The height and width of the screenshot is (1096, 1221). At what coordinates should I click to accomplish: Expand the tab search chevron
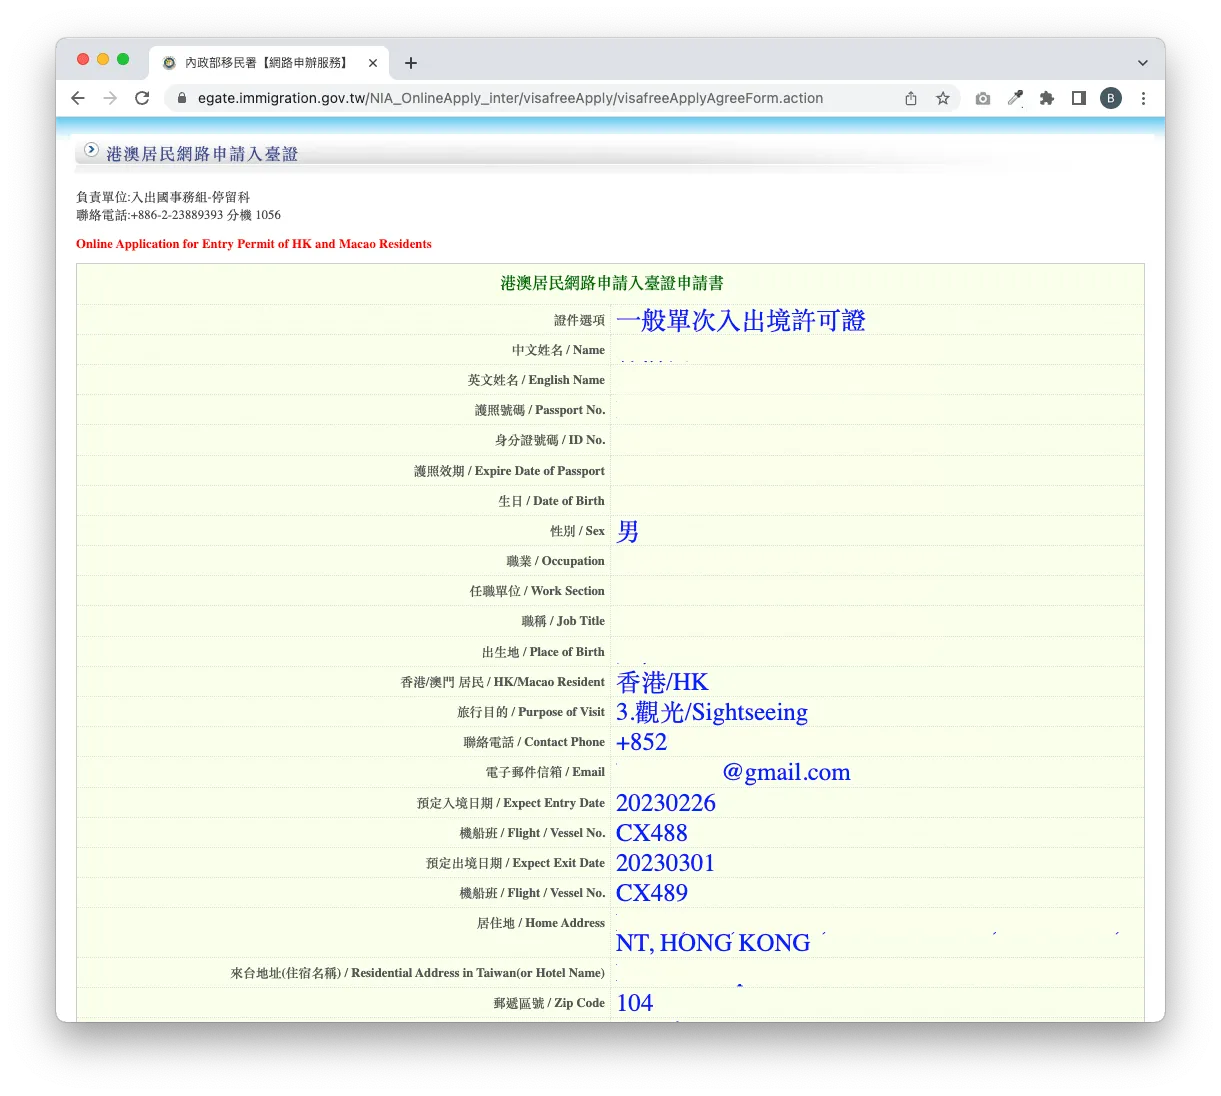click(1143, 63)
